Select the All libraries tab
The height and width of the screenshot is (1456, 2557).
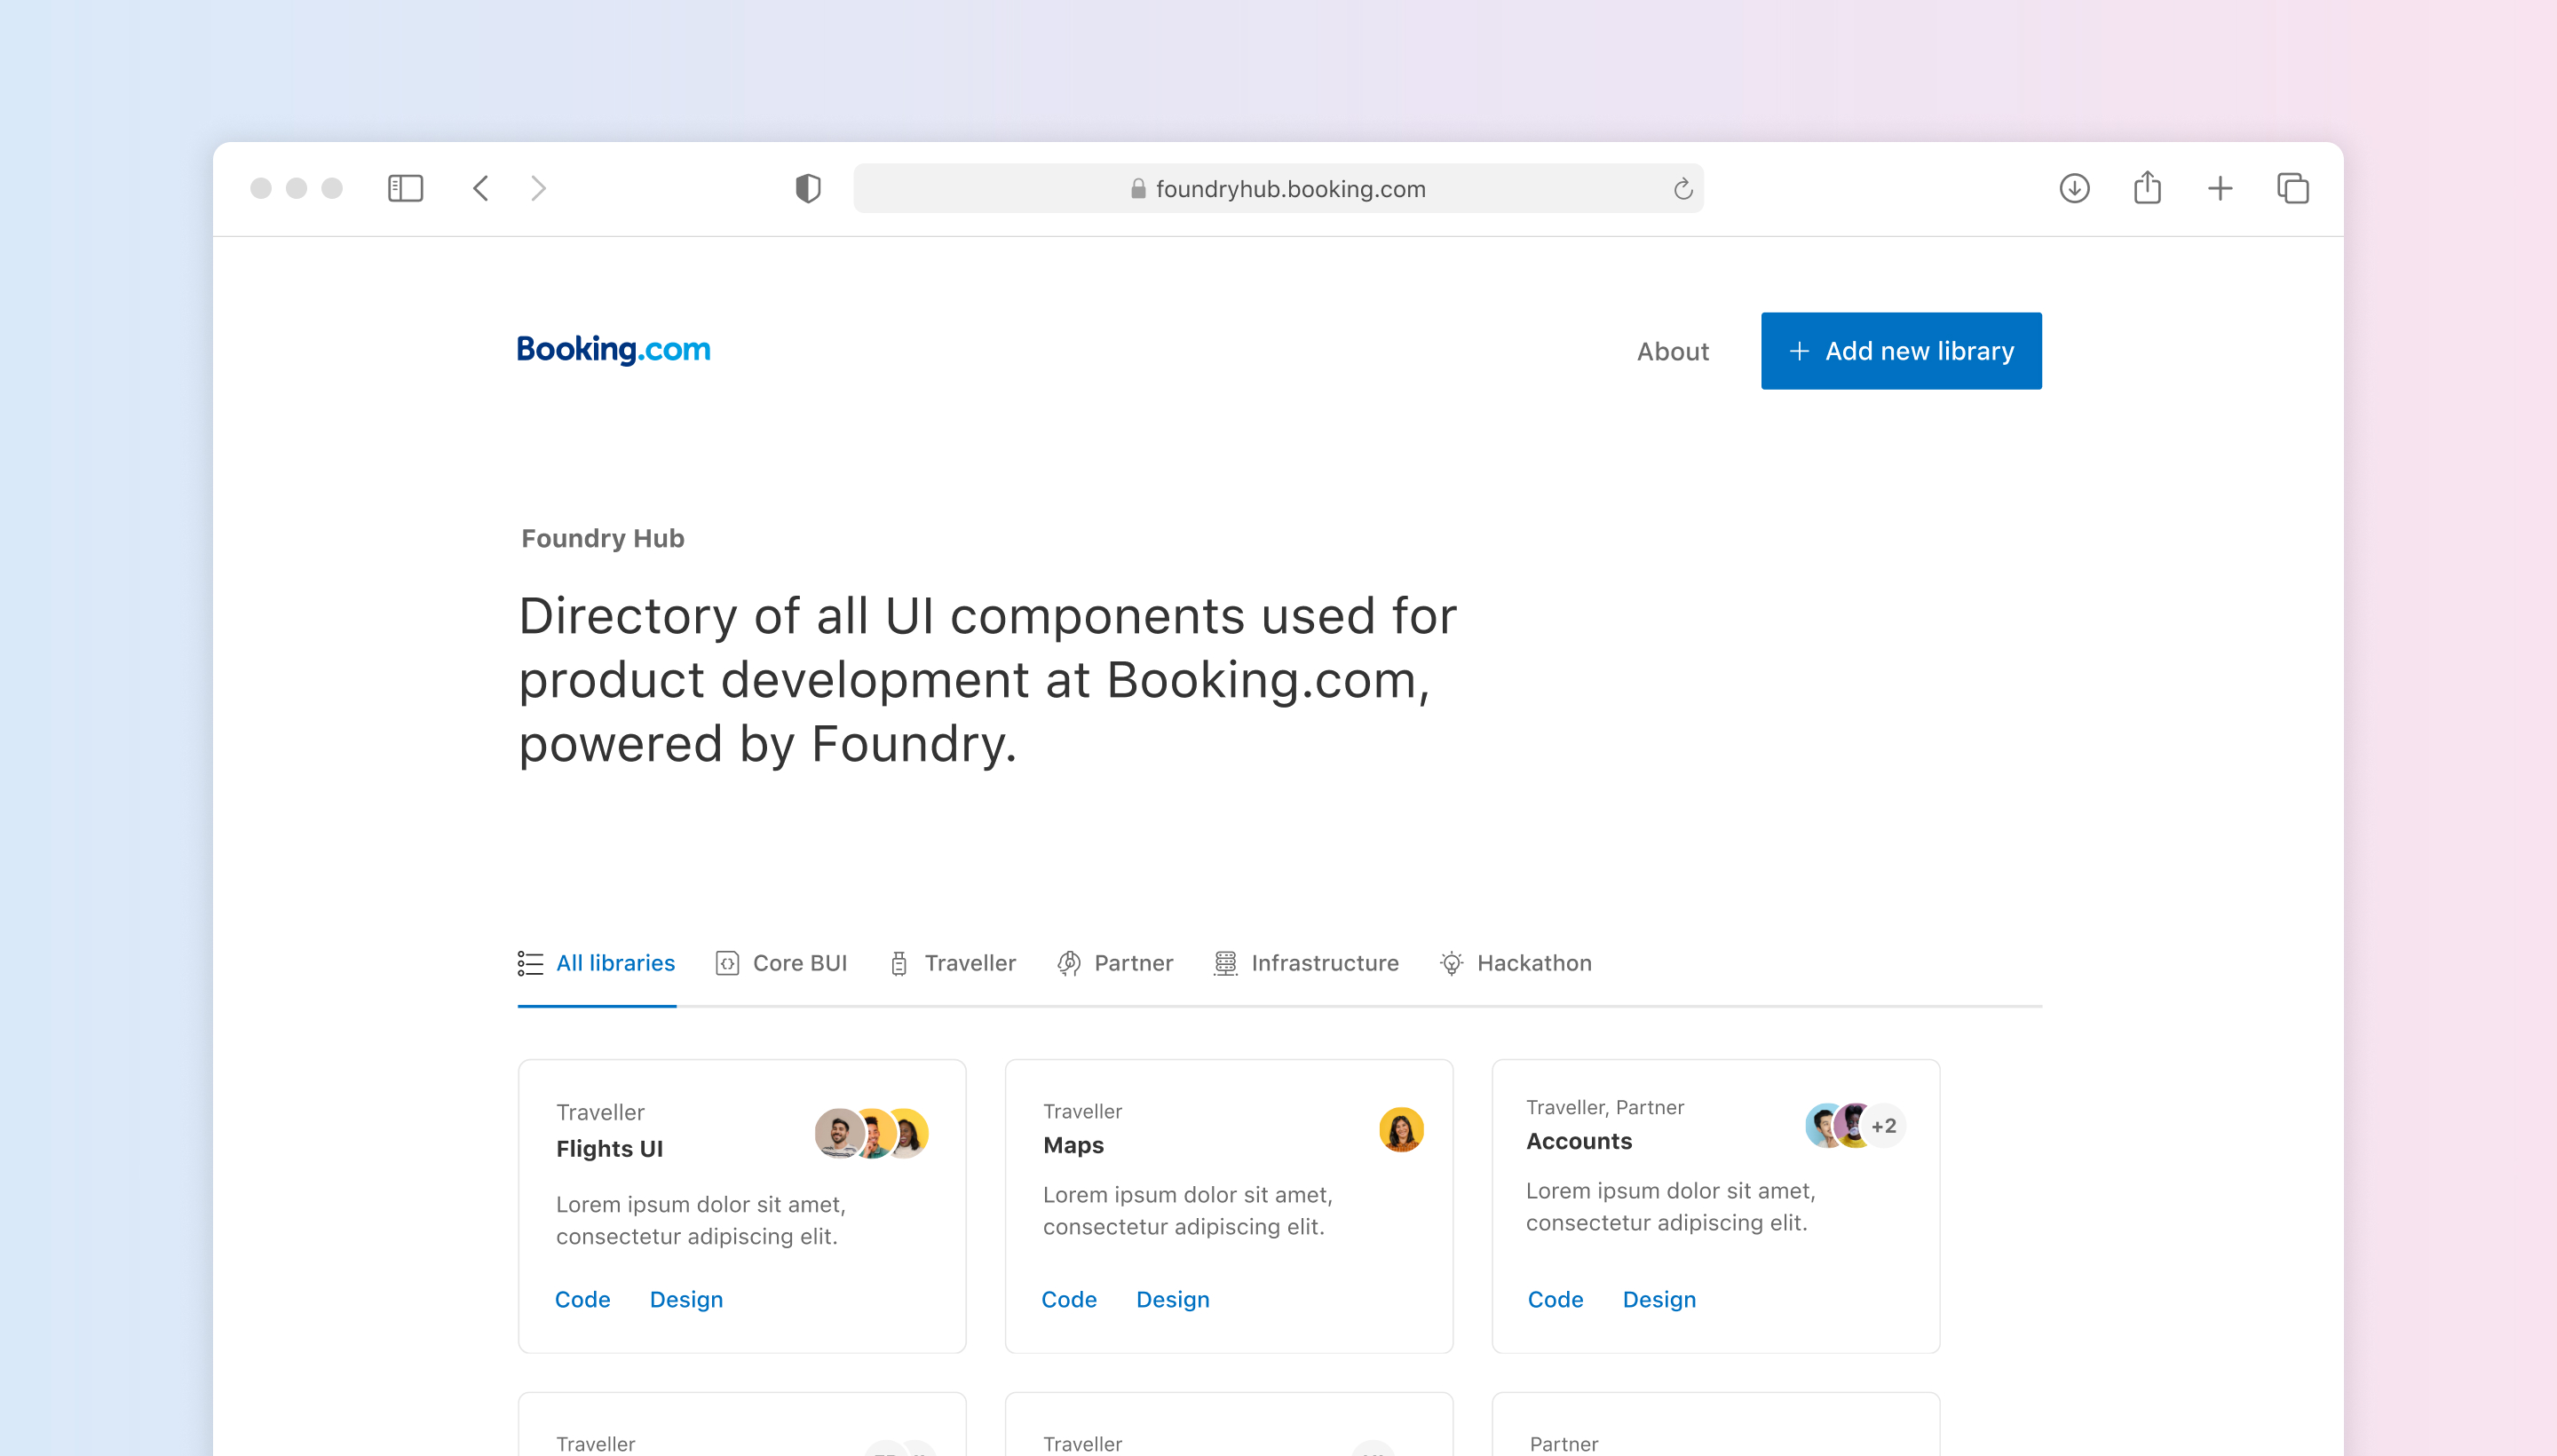coord(597,963)
